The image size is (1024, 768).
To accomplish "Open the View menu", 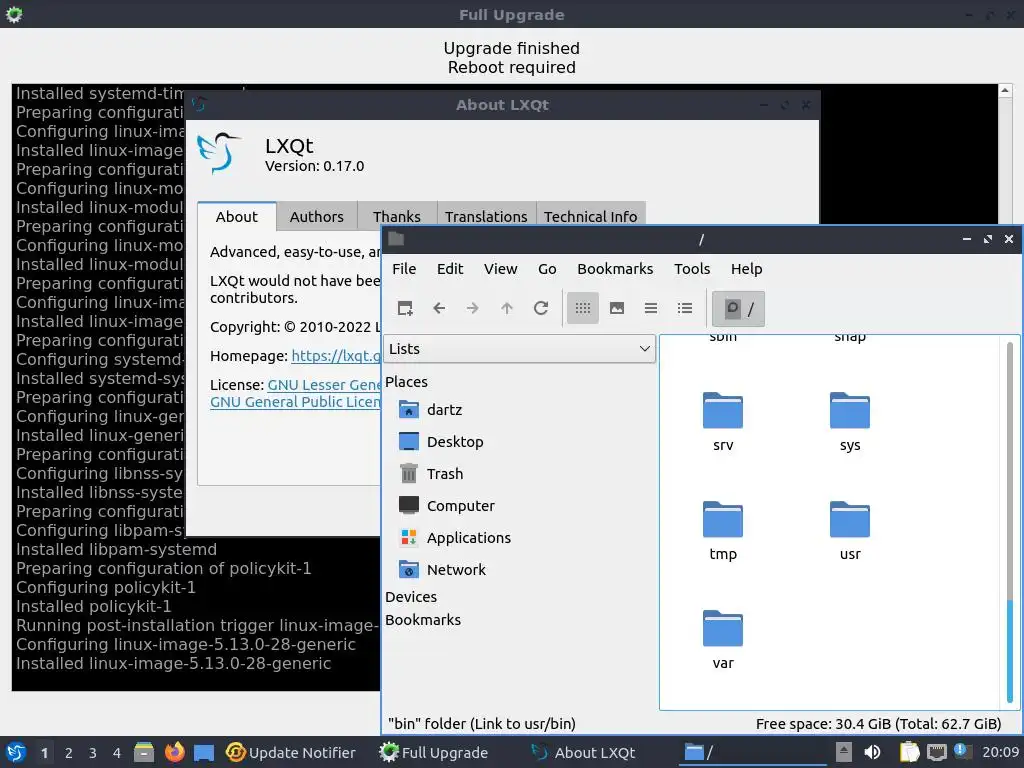I will click(x=500, y=269).
